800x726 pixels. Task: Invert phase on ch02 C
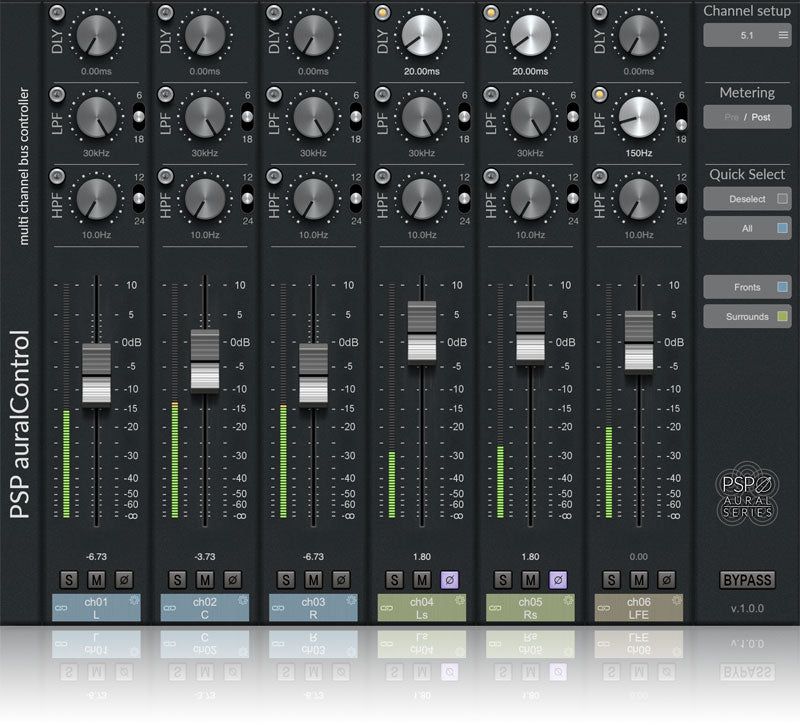coord(233,580)
